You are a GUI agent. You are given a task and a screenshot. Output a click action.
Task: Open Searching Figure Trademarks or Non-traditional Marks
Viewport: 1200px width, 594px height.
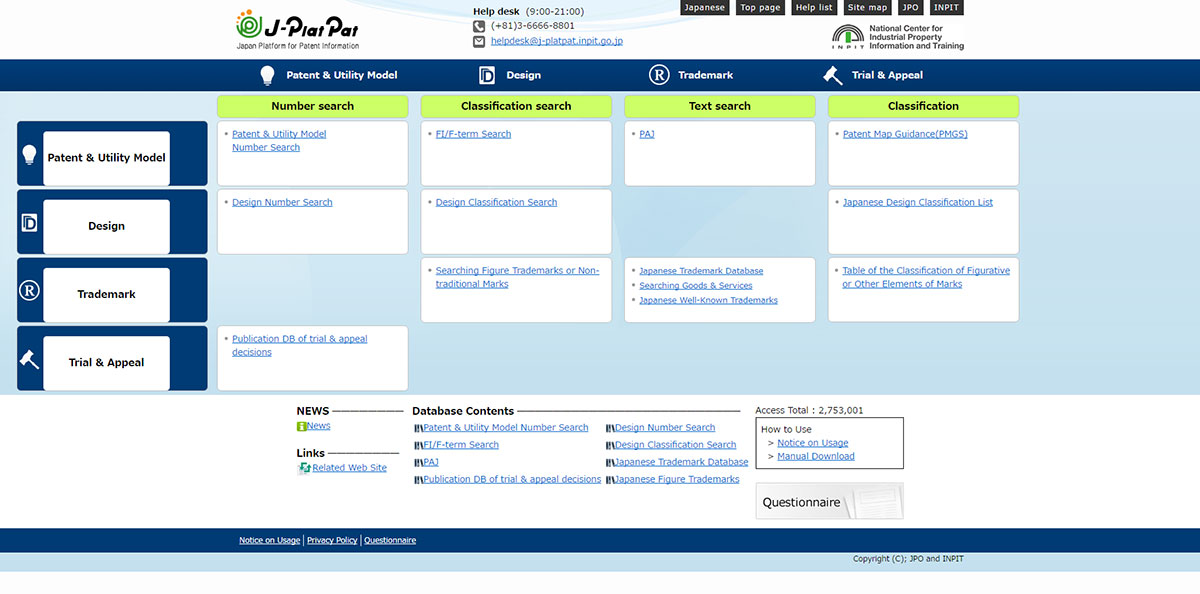click(517, 277)
